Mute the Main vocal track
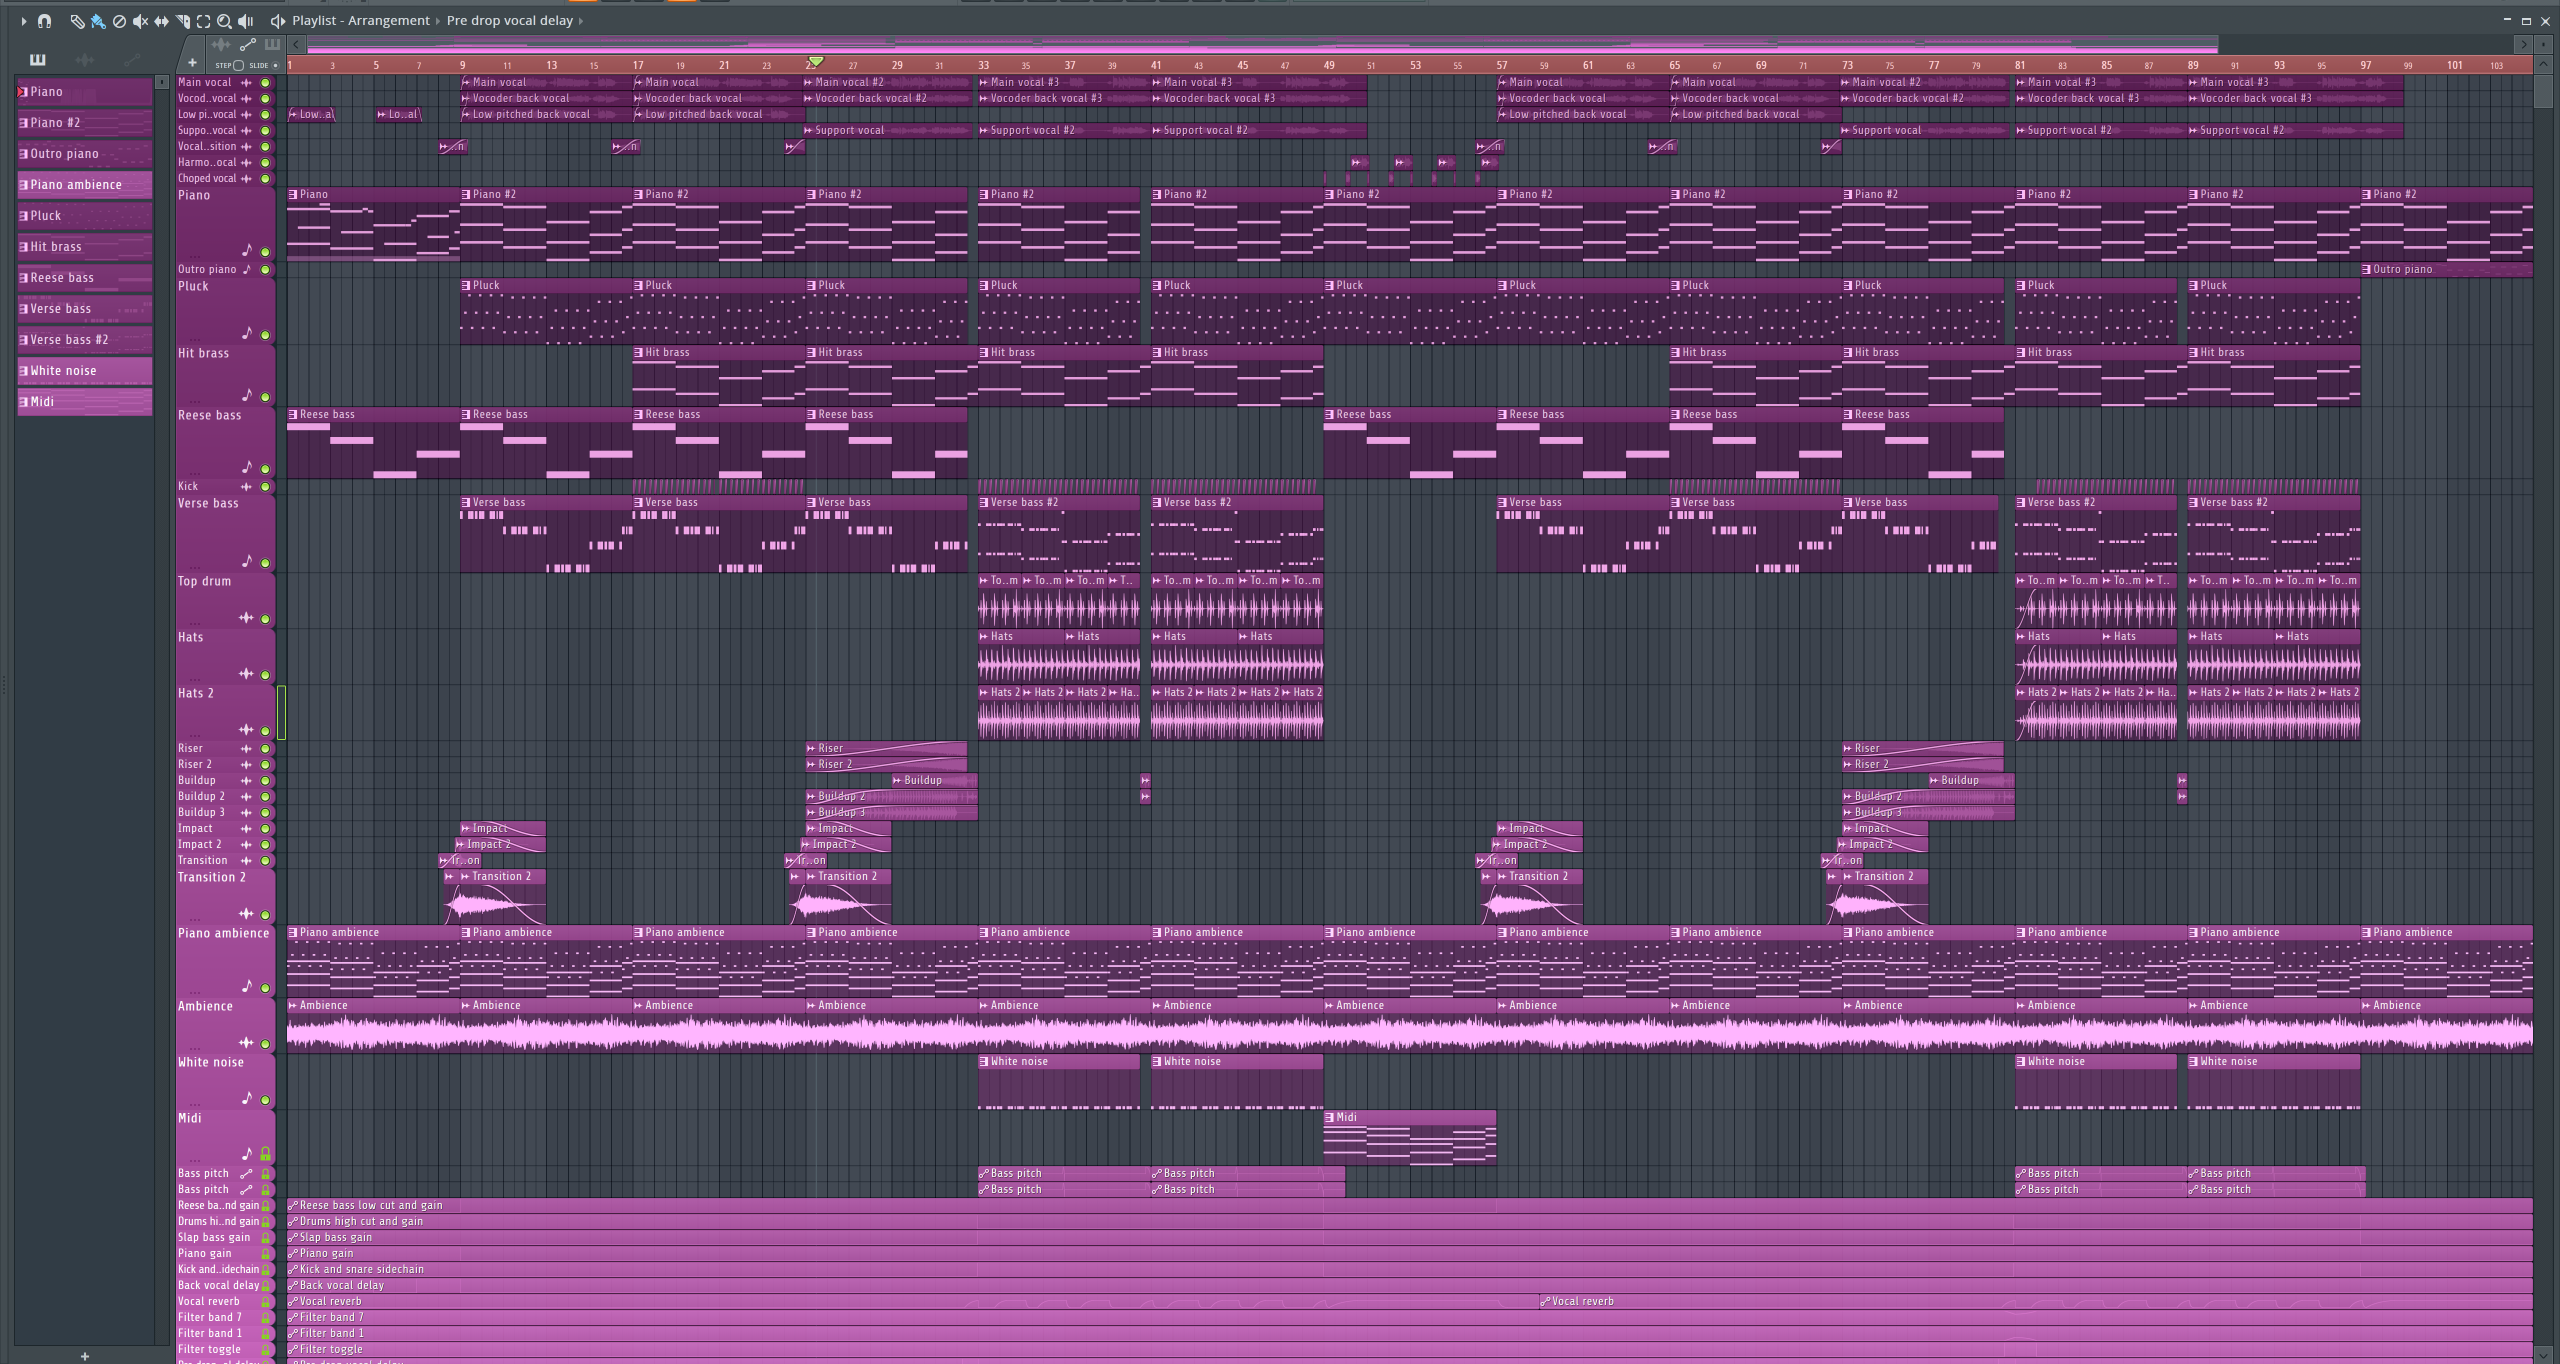This screenshot has height=1364, width=2560. (x=265, y=83)
